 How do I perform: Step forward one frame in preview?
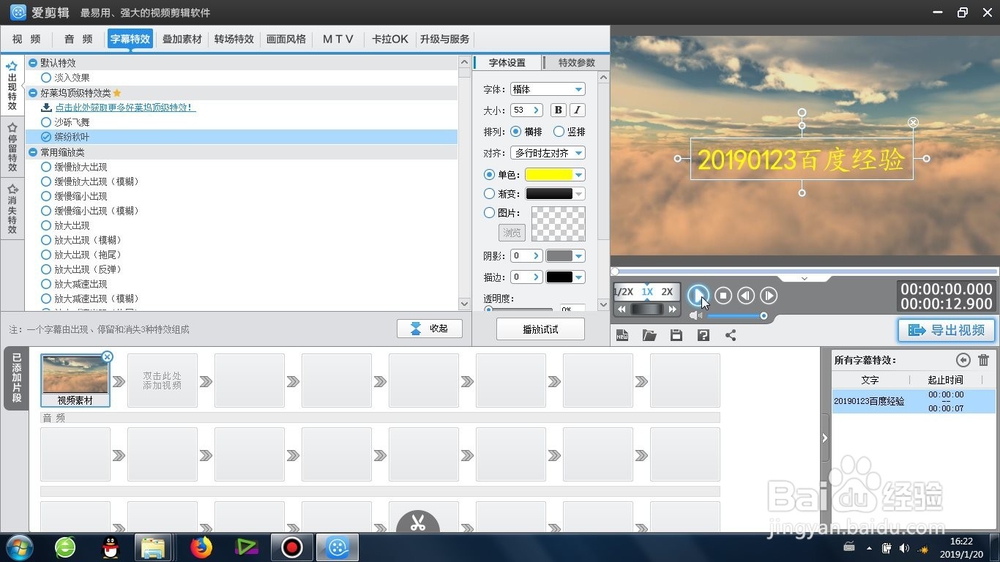[x=768, y=295]
